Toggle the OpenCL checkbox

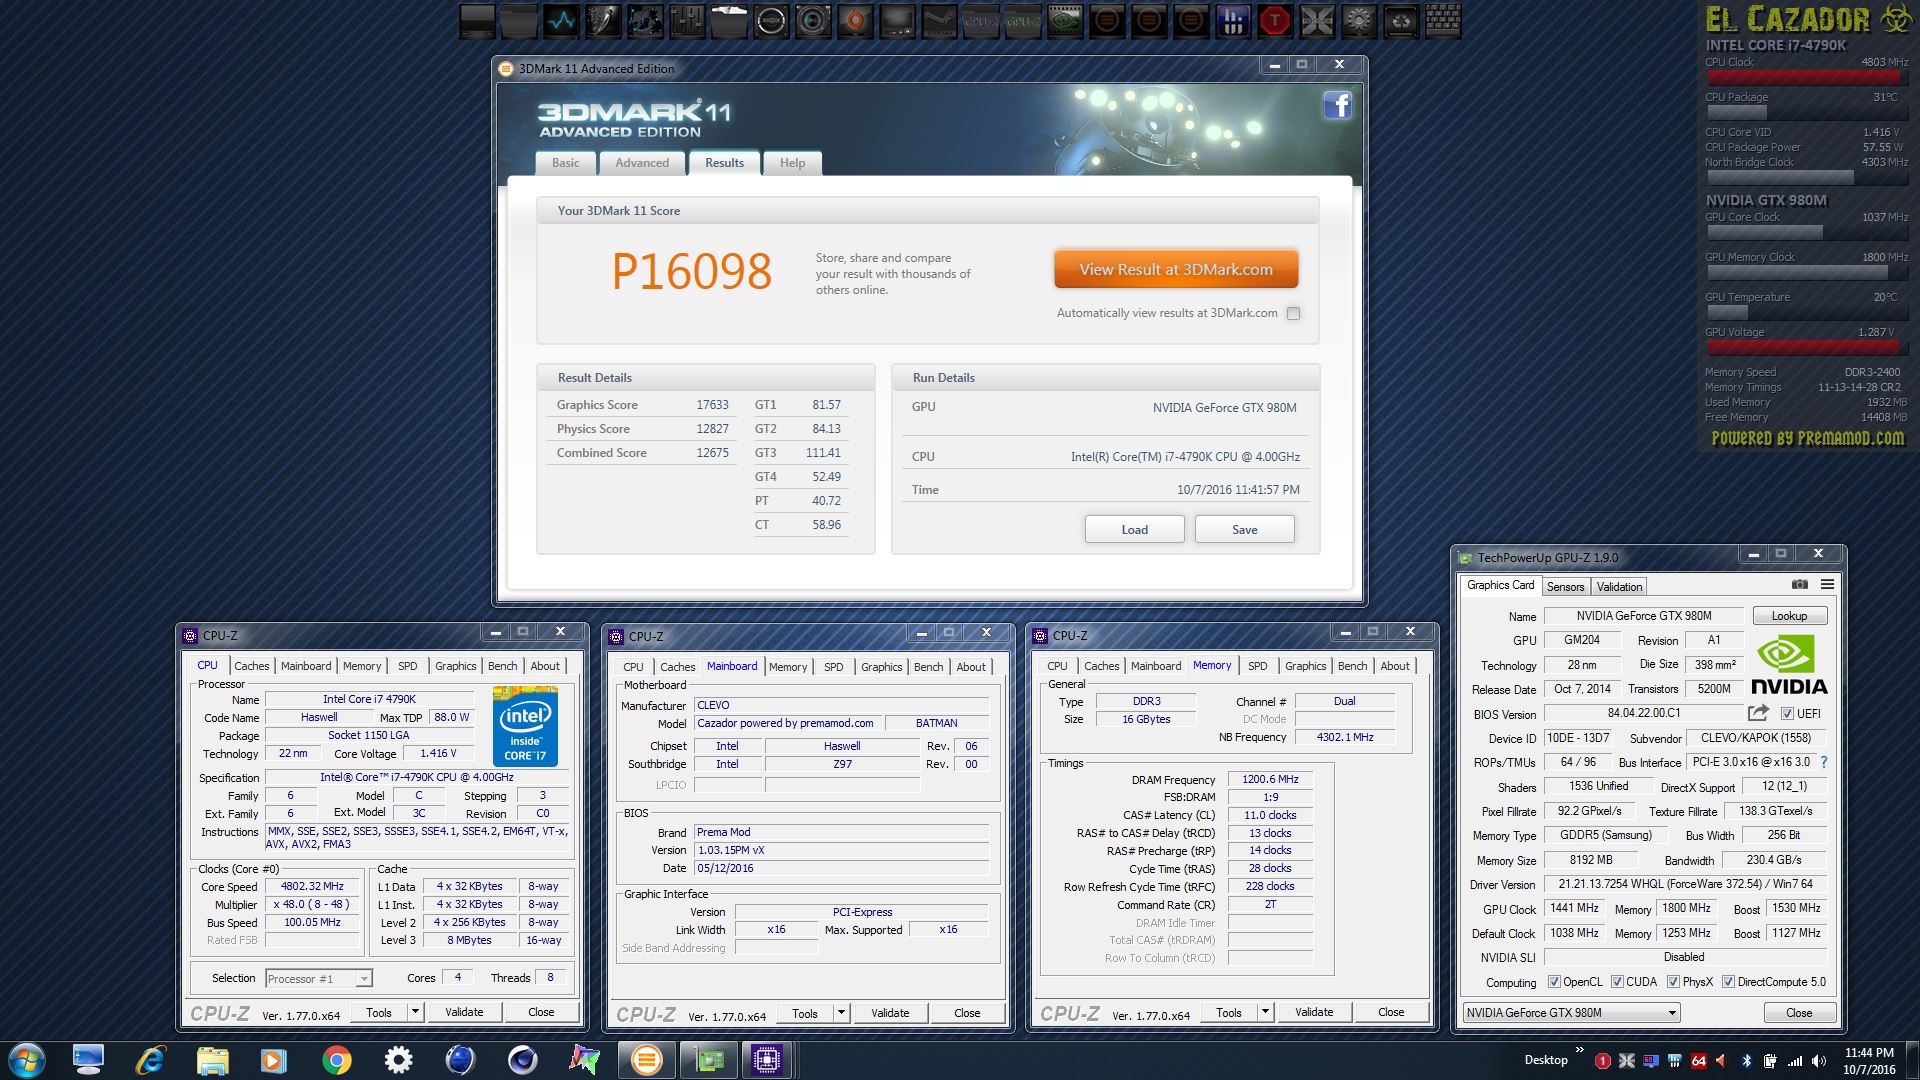coord(1554,982)
